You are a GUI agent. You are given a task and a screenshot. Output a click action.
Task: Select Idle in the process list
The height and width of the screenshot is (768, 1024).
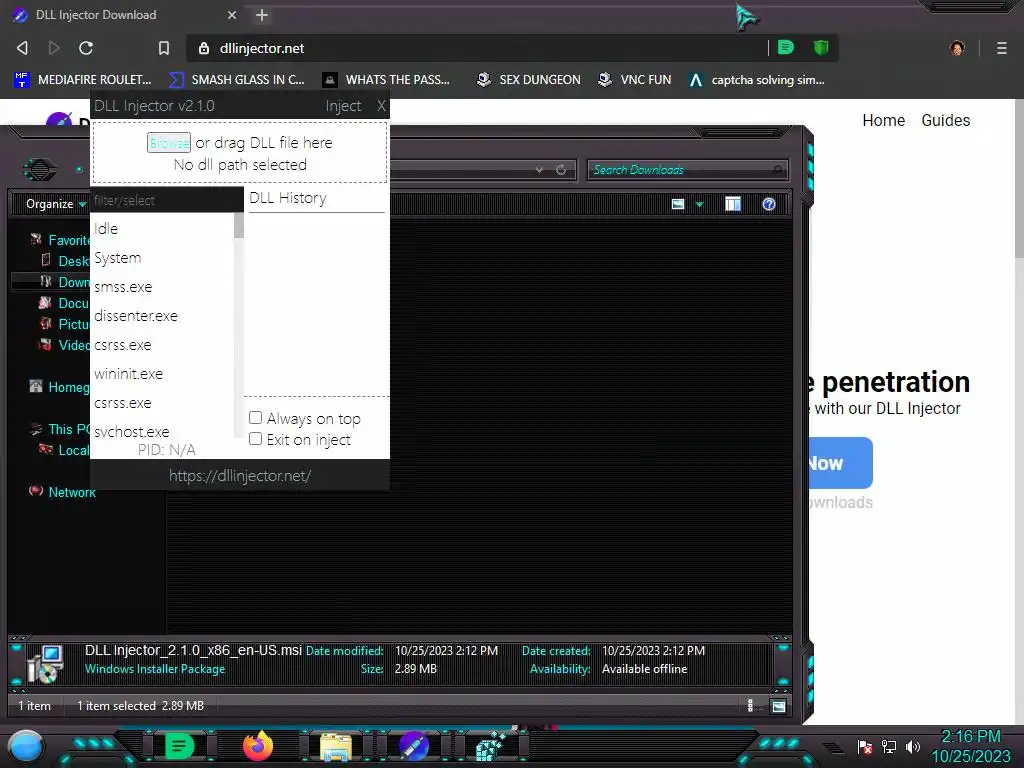[x=162, y=229]
